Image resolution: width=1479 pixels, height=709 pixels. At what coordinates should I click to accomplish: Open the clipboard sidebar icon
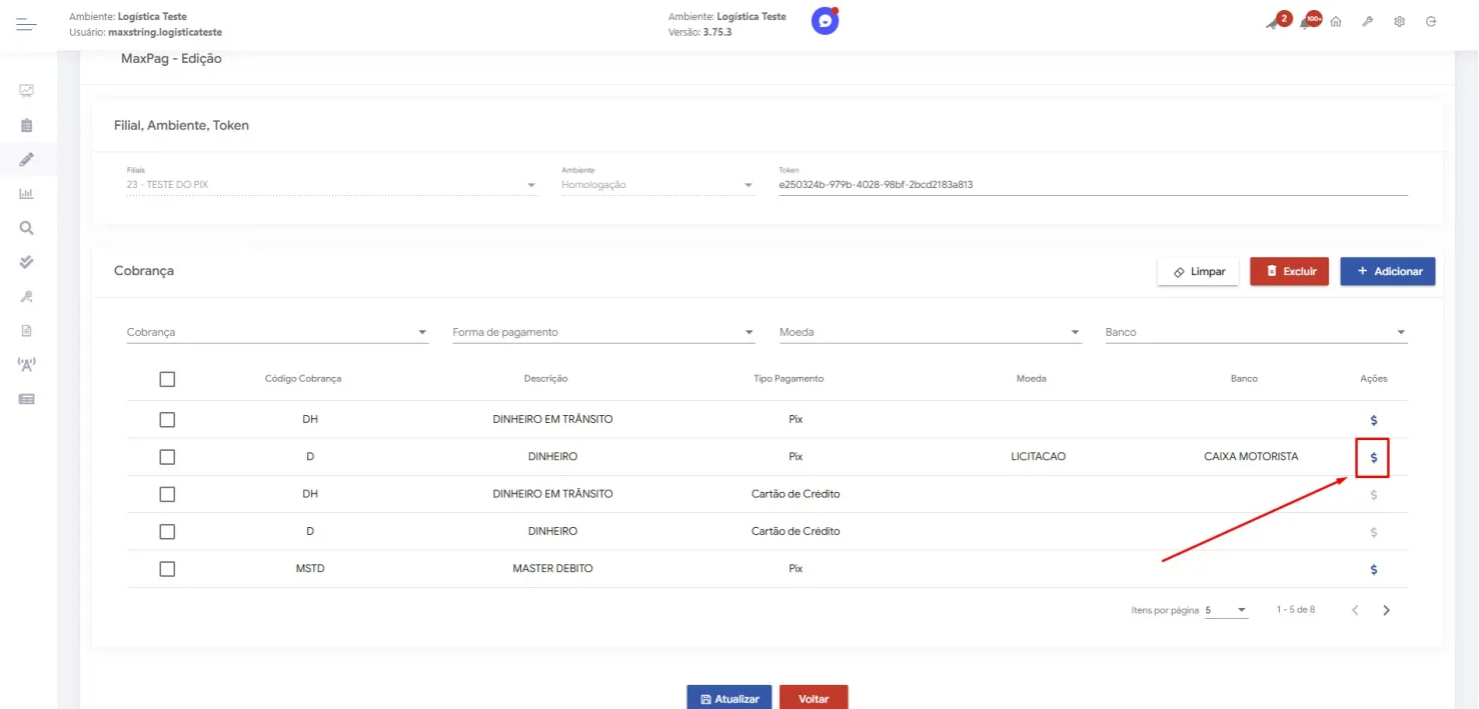coord(27,125)
